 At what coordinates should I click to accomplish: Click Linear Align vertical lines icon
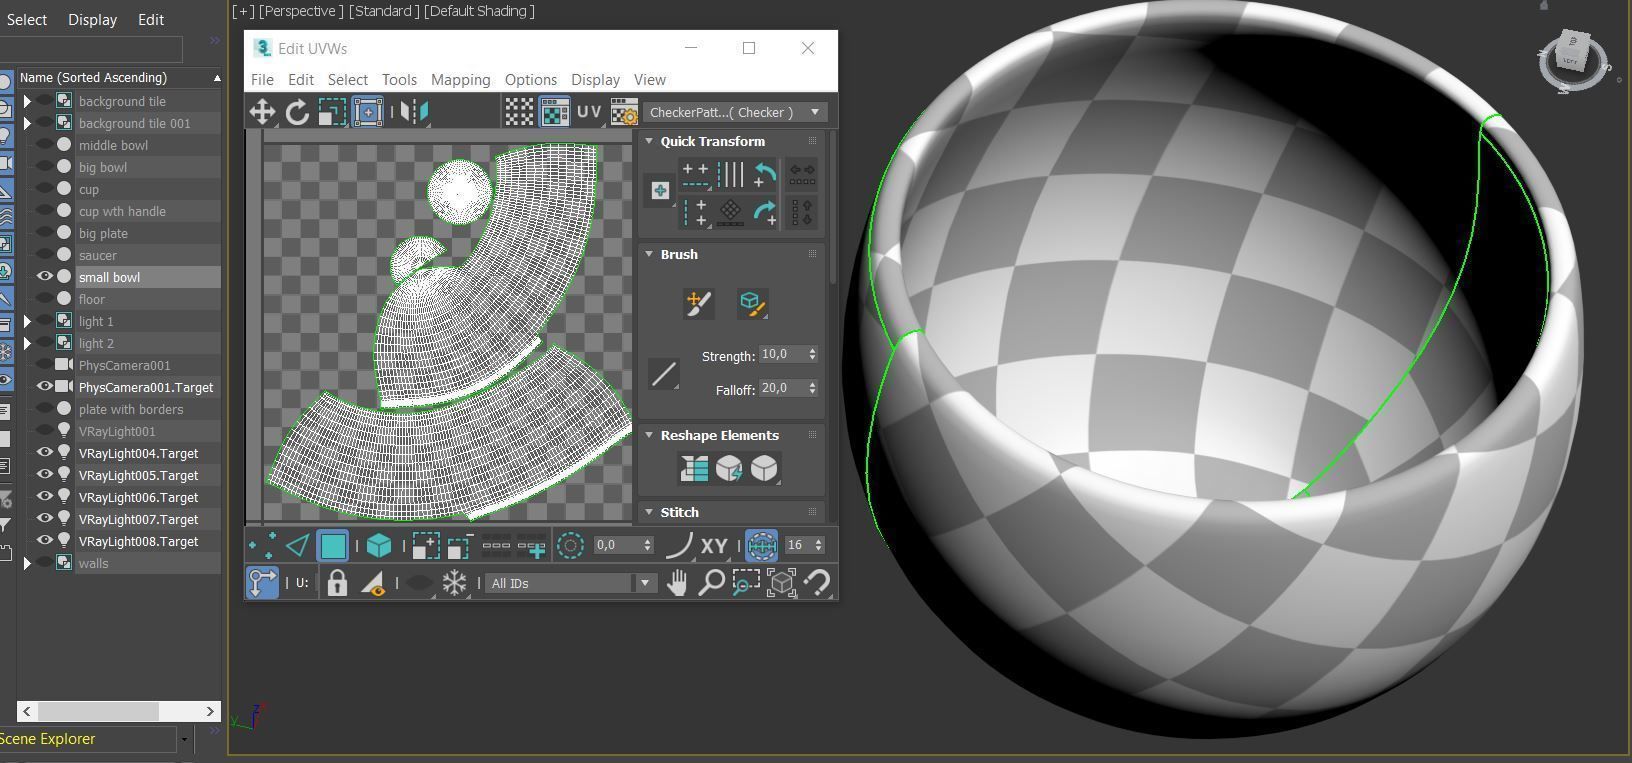pyautogui.click(x=731, y=175)
